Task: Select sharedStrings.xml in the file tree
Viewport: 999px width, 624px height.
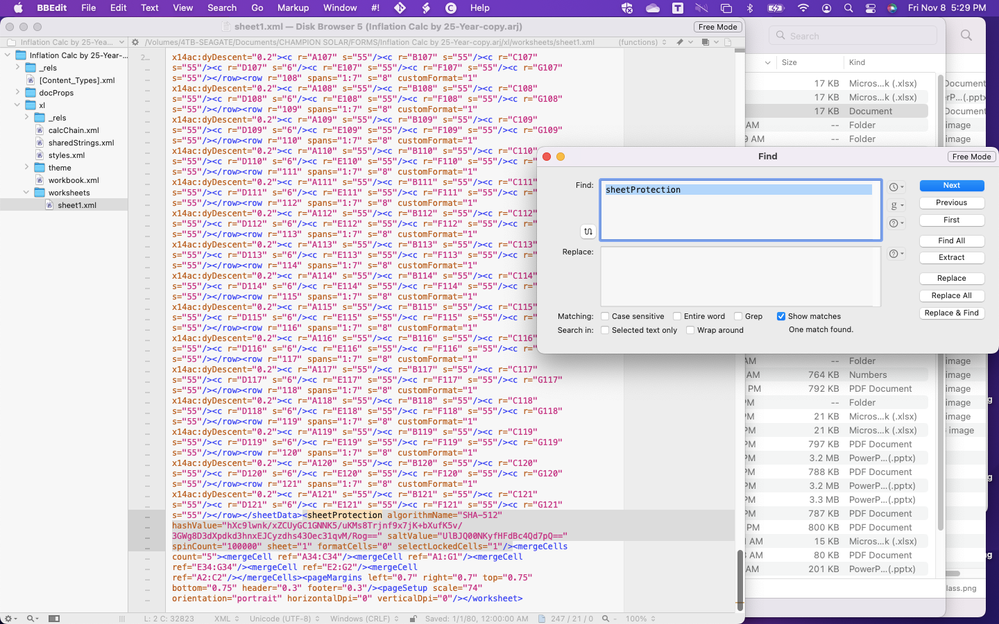Action: (x=81, y=143)
